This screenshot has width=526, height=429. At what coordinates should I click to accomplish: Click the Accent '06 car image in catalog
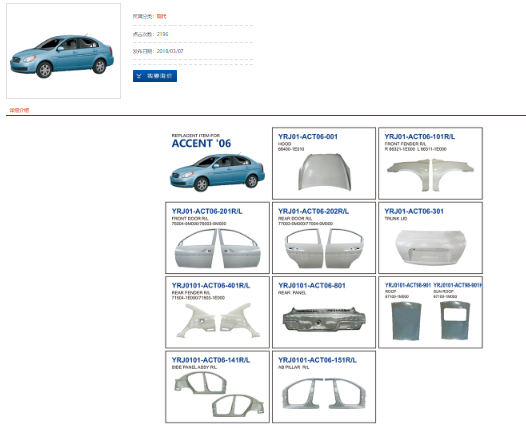coord(217,172)
